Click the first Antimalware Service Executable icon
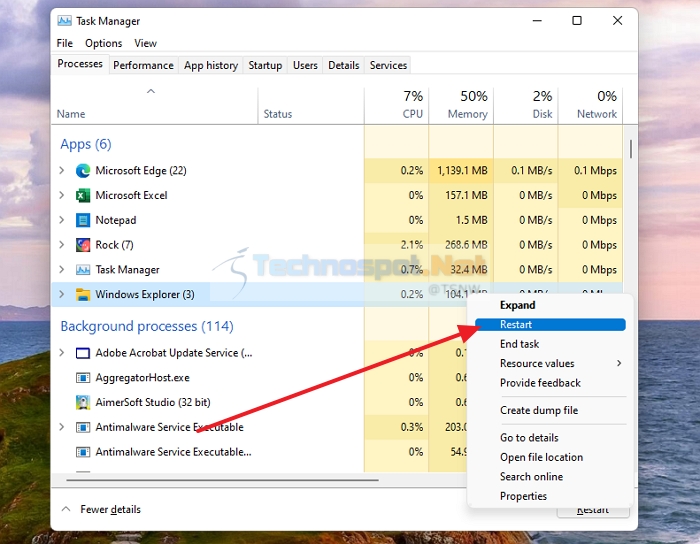This screenshot has width=700, height=544. pyautogui.click(x=83, y=428)
